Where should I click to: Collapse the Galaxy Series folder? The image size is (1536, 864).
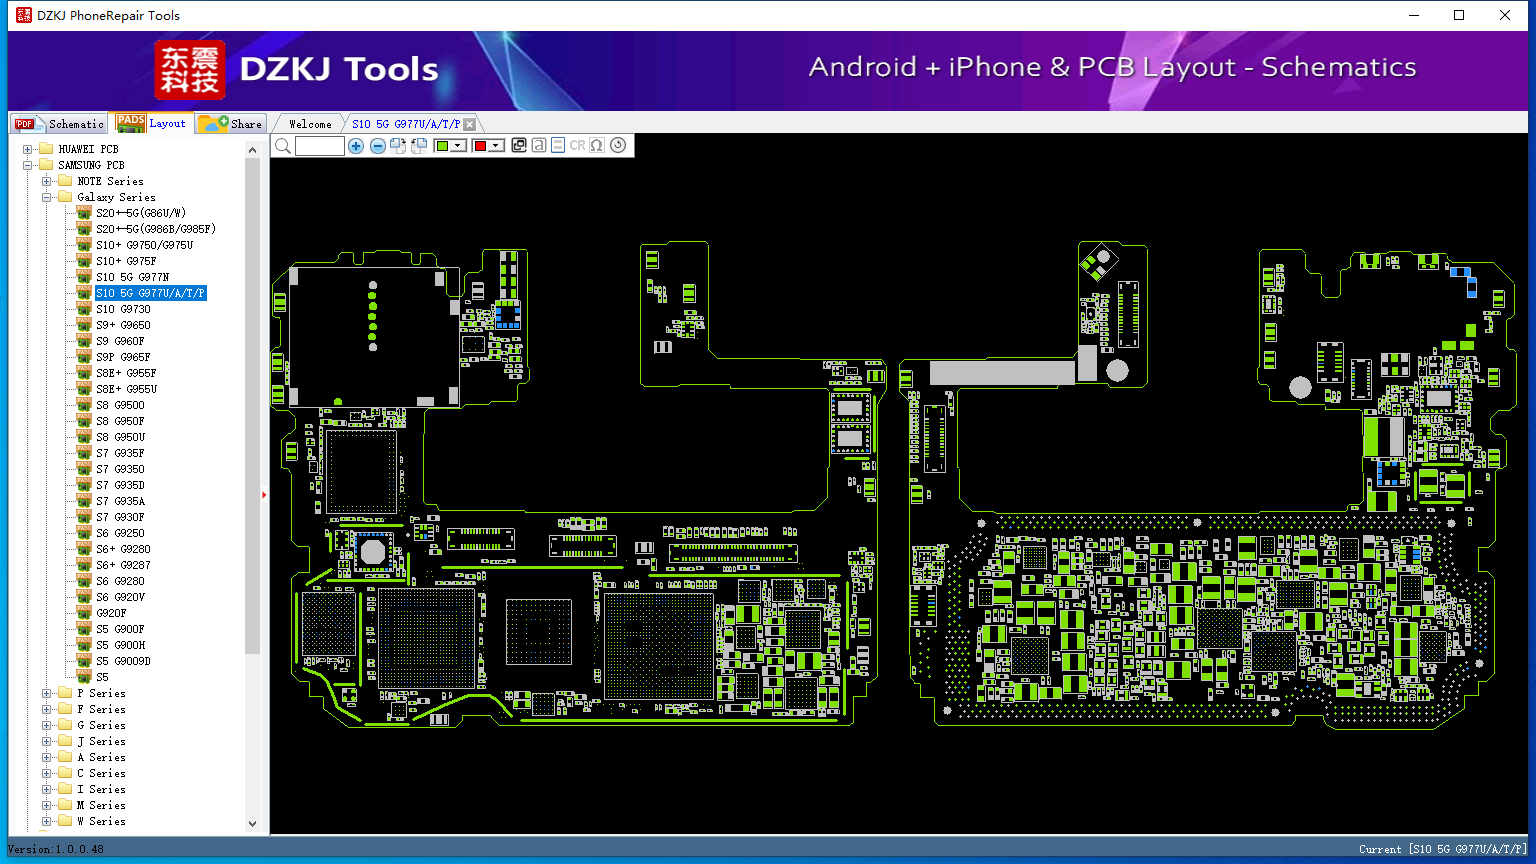point(46,197)
